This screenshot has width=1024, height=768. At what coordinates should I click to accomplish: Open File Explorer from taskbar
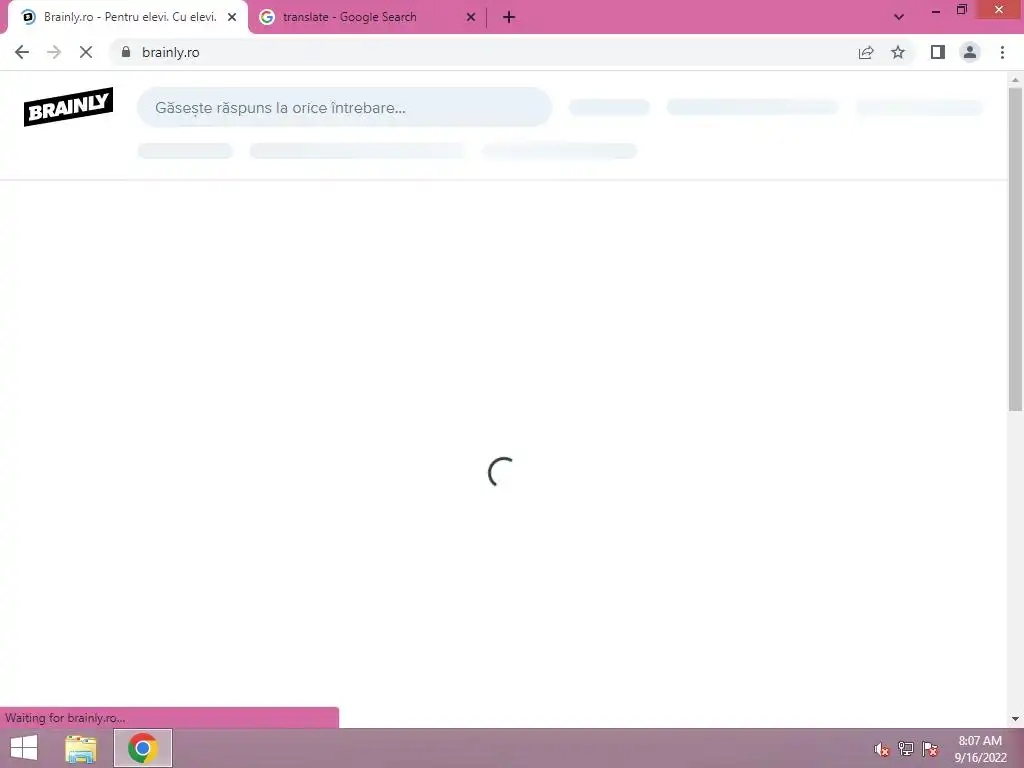click(81, 748)
